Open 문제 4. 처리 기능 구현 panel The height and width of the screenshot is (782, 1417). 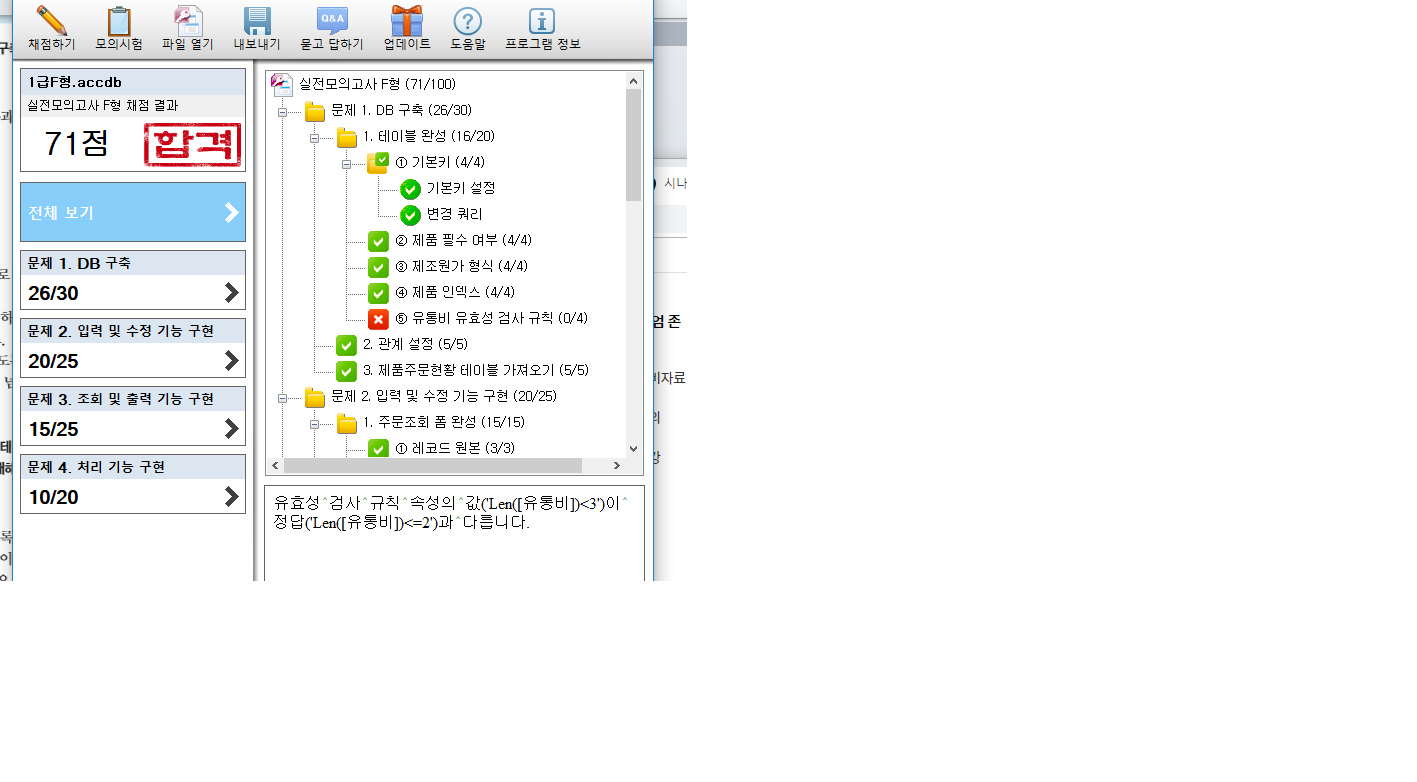133,484
